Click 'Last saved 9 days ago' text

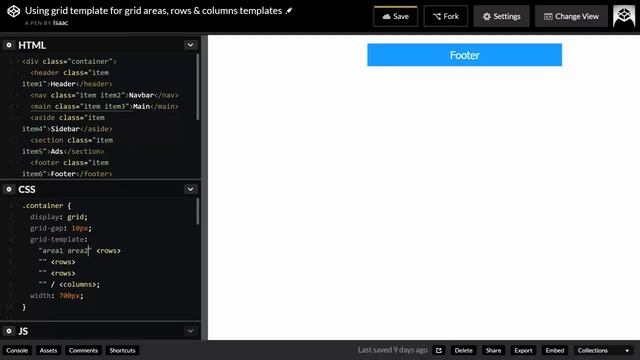(392, 350)
